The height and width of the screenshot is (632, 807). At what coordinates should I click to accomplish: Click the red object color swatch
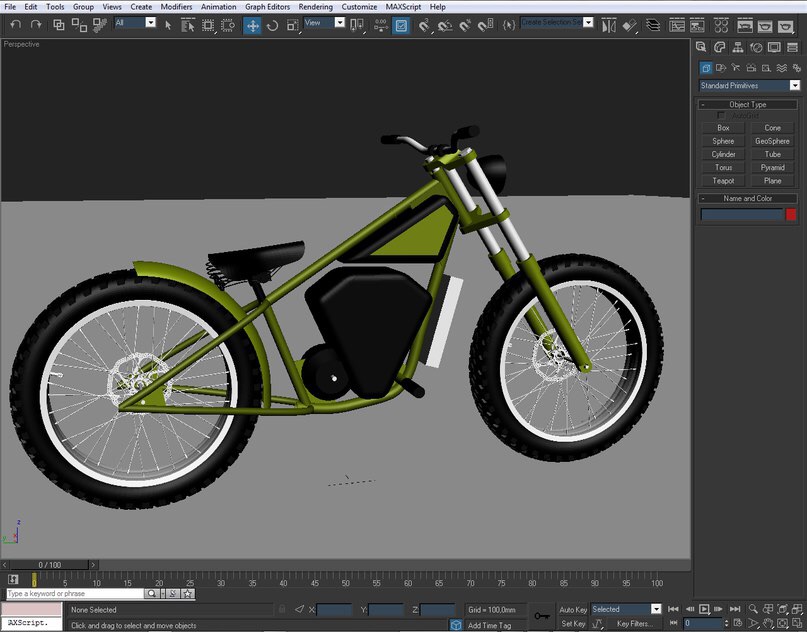[x=791, y=214]
